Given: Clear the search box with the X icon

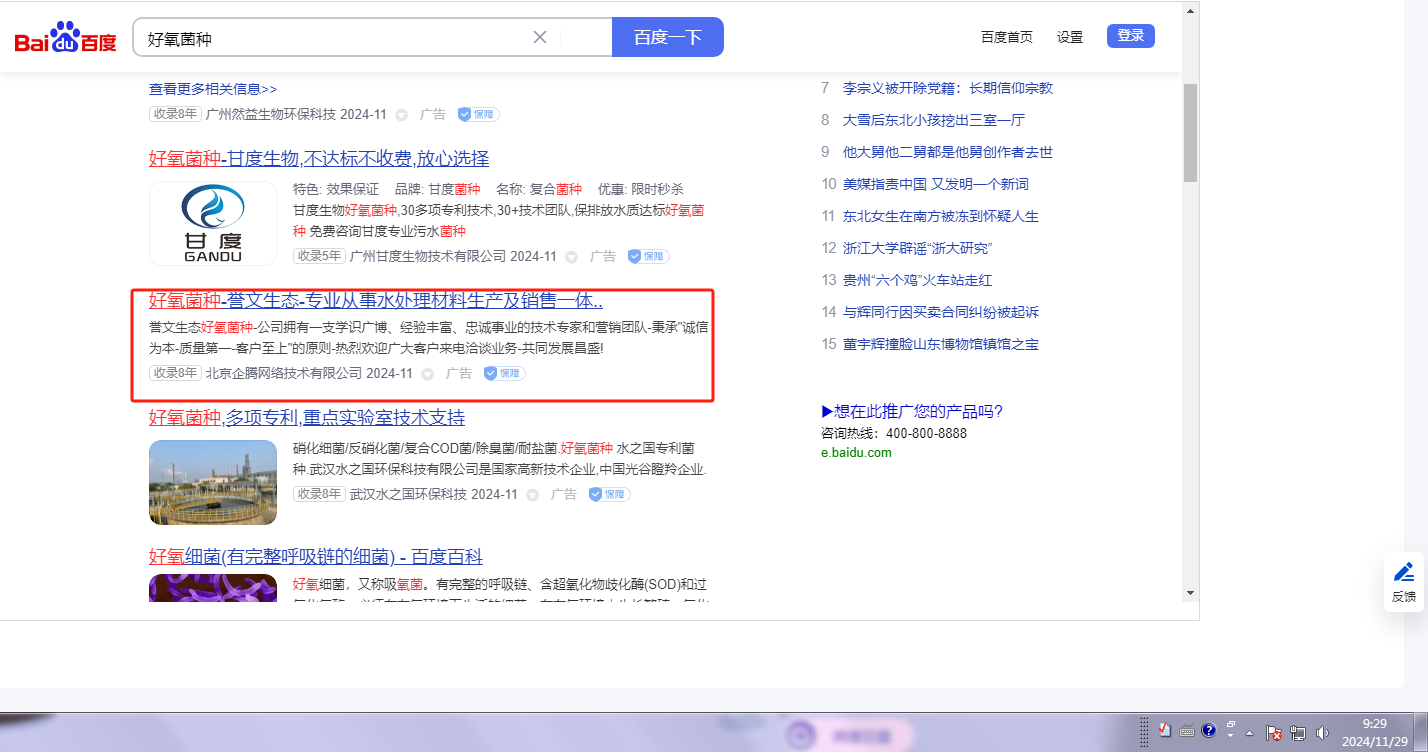Looking at the screenshot, I should [540, 38].
